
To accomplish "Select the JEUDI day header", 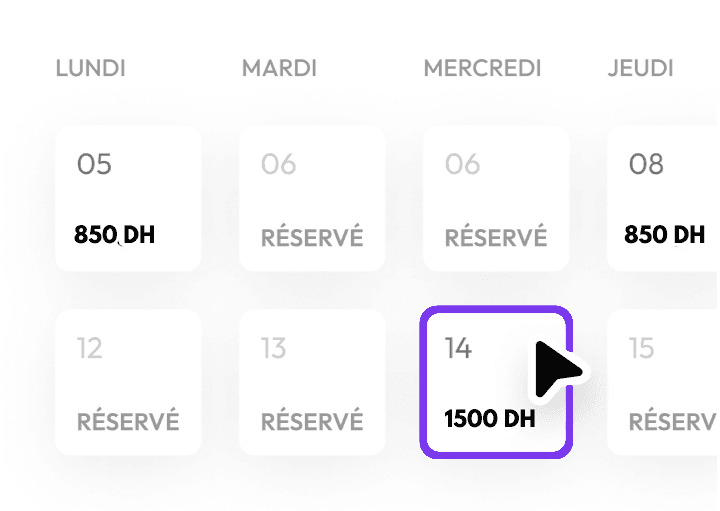I will (640, 69).
